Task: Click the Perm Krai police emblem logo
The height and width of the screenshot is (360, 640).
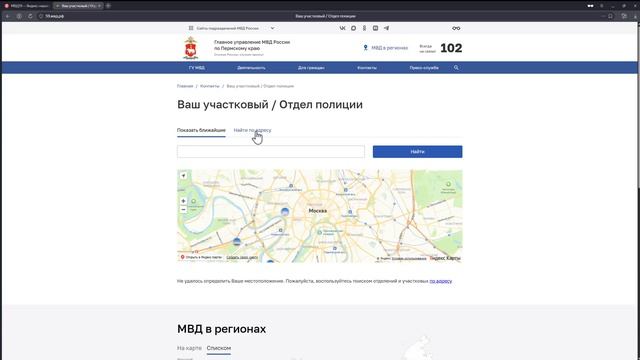Action: coord(191,48)
